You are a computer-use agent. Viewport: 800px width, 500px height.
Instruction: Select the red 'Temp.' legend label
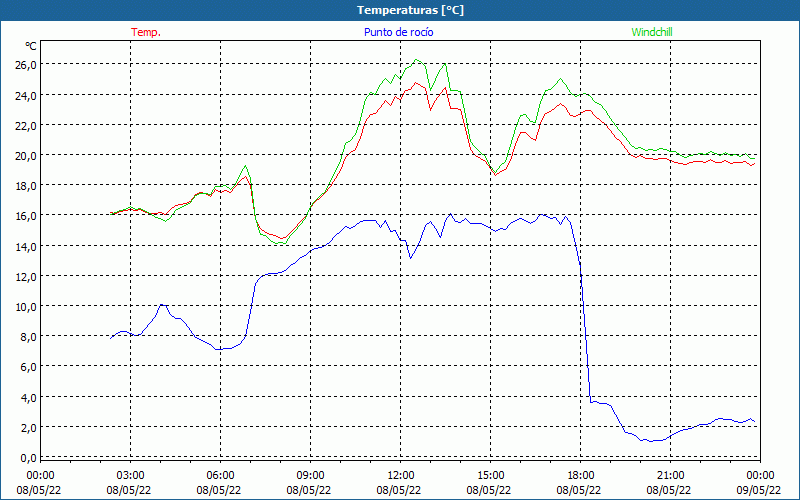coord(146,32)
